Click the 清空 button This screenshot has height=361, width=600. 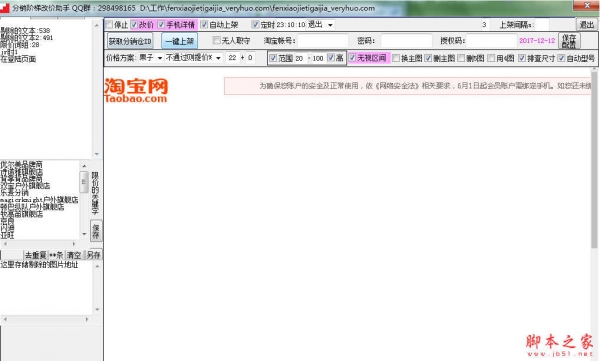tap(74, 255)
